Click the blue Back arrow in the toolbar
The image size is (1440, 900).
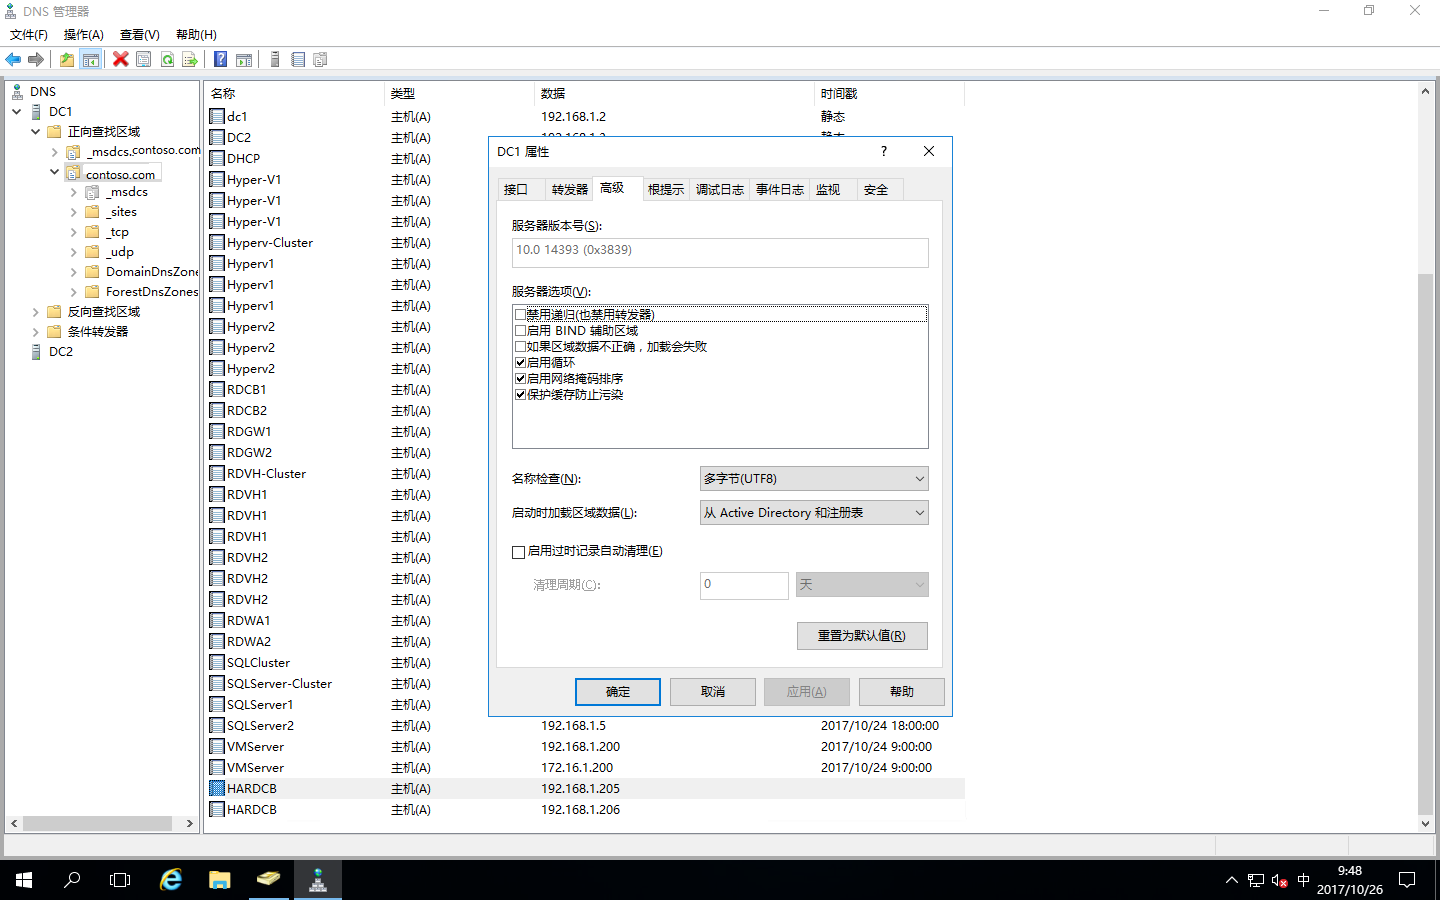click(13, 60)
